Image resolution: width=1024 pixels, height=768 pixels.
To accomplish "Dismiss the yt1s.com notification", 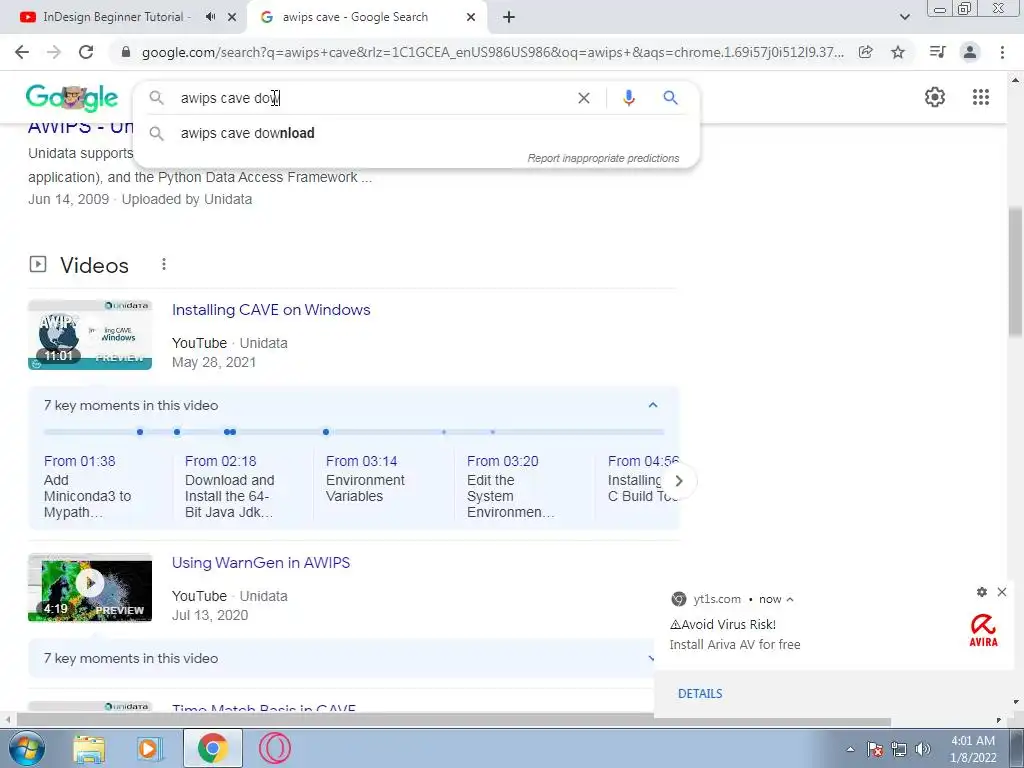I will [x=1002, y=592].
